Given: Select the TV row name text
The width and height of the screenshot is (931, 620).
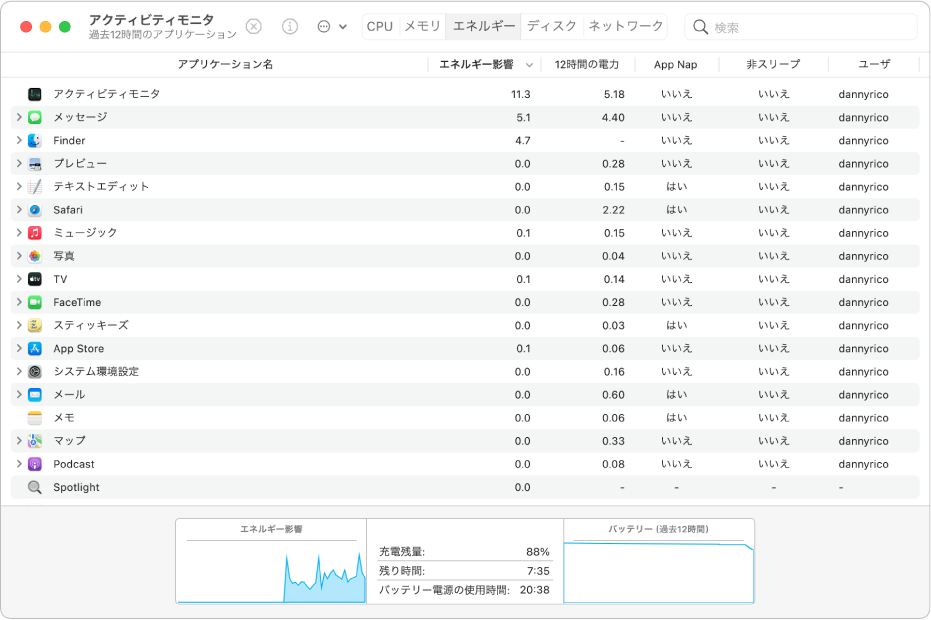Looking at the screenshot, I should click(x=60, y=279).
